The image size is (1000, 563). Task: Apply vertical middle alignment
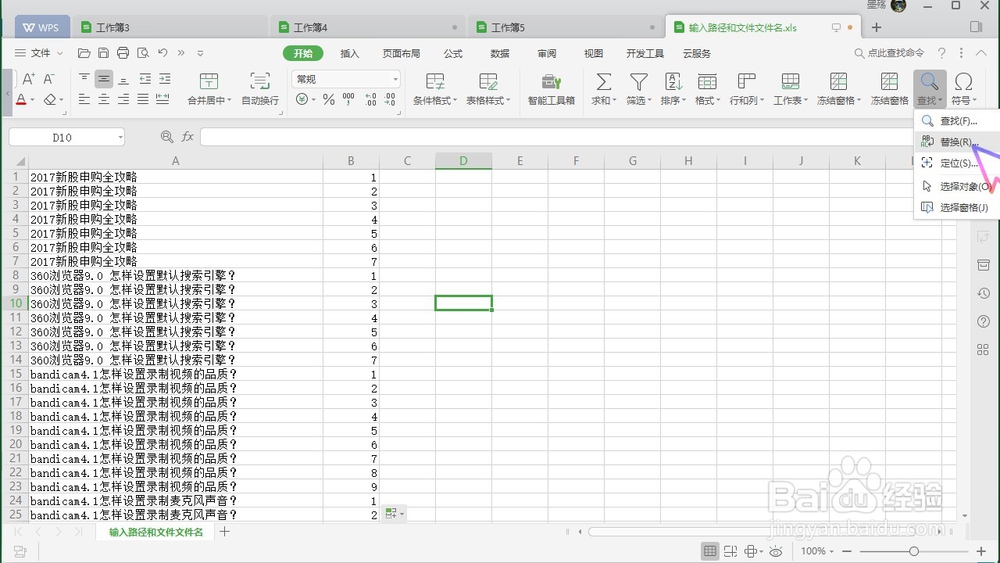(103, 79)
